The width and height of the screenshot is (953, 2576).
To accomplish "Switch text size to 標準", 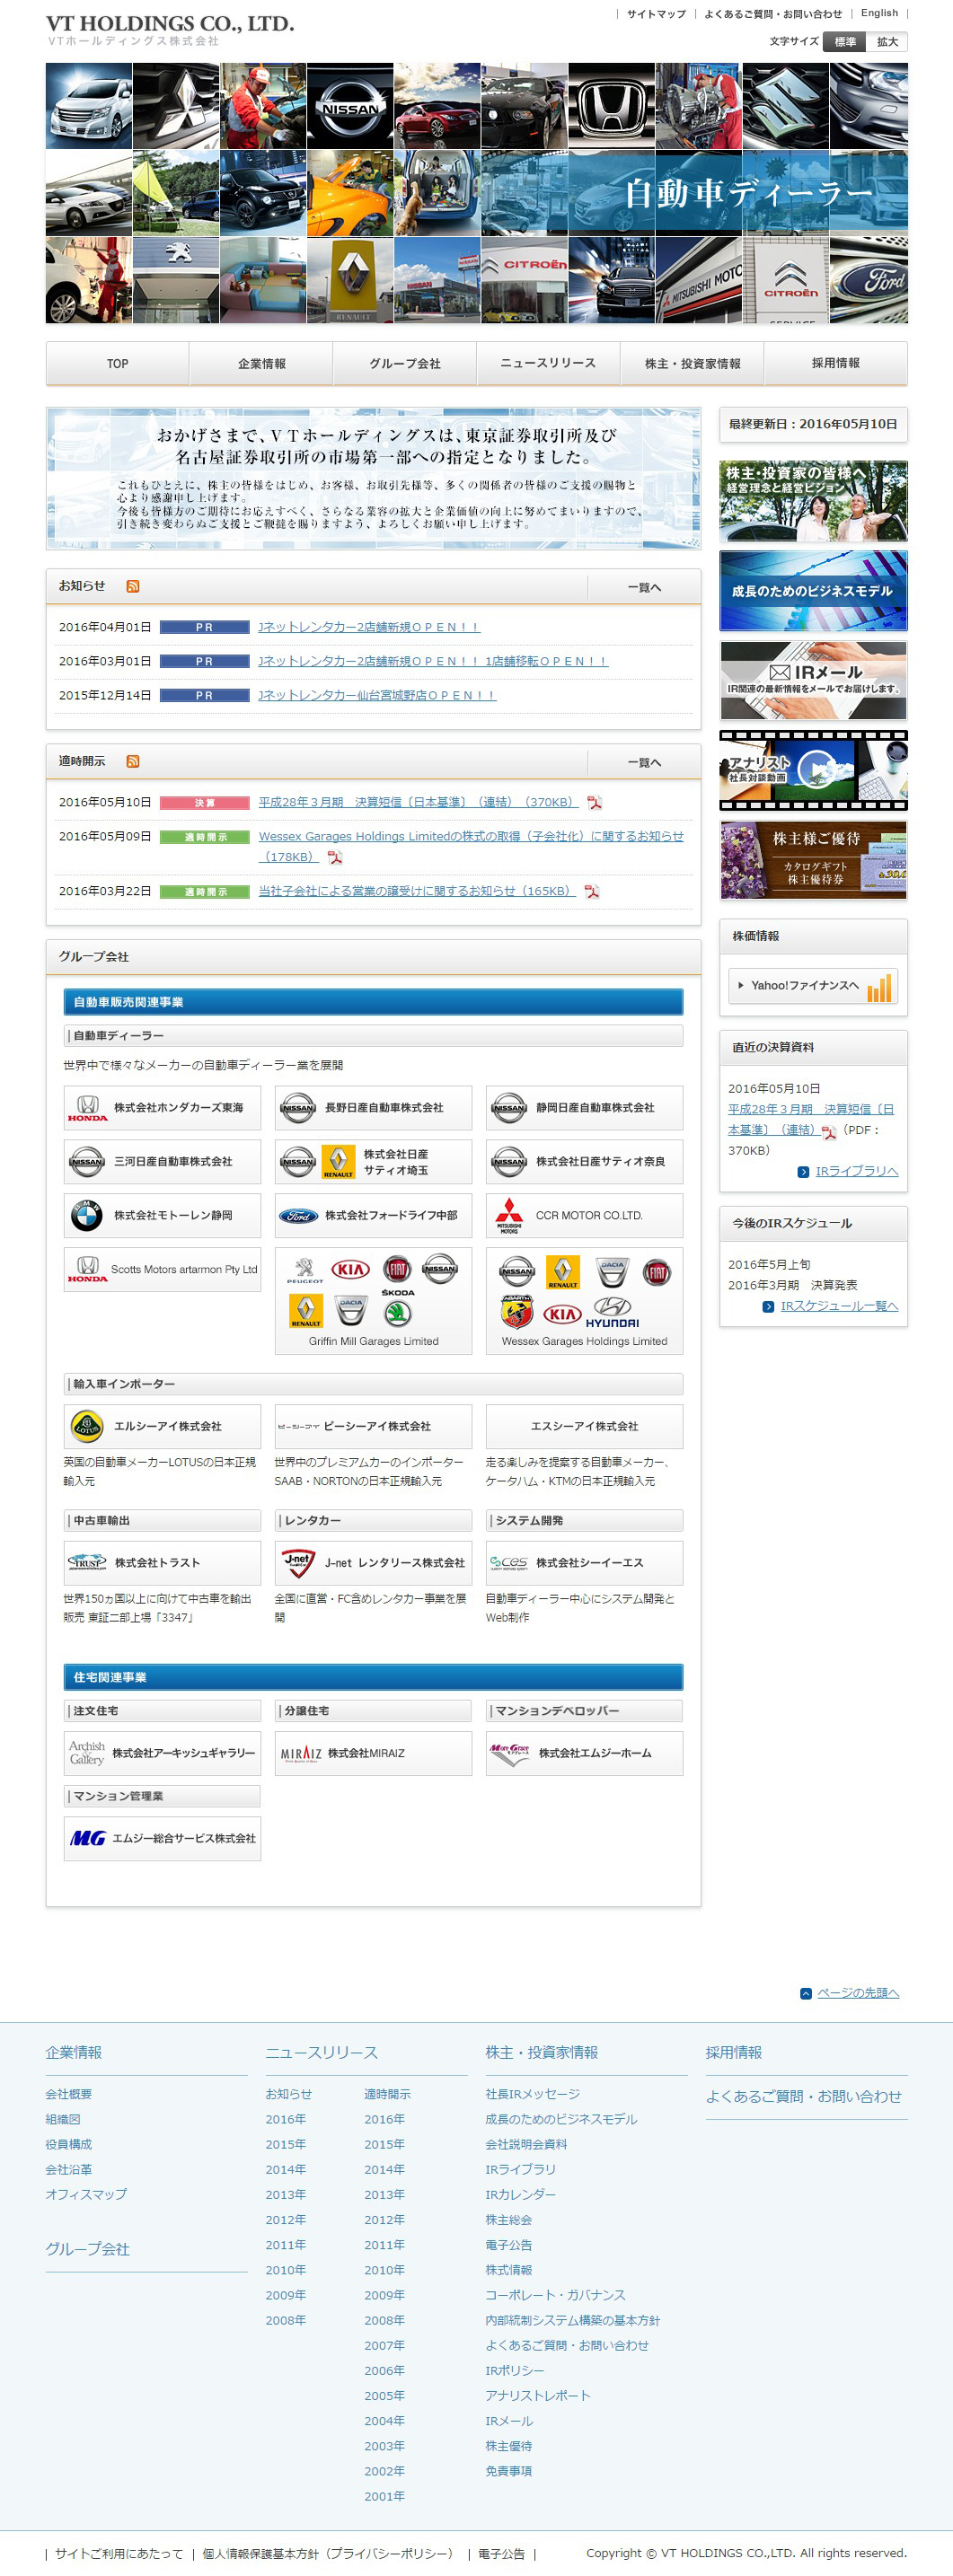I will (x=845, y=42).
